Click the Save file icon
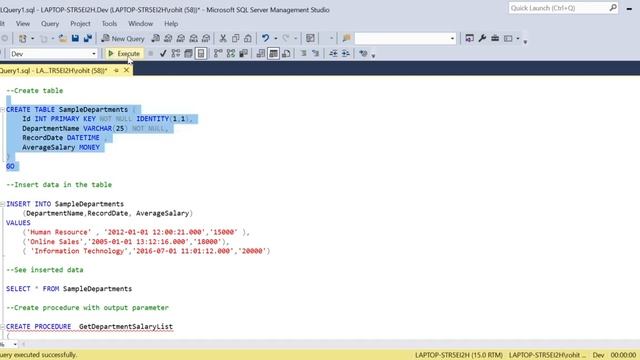The width and height of the screenshot is (640, 360). tap(75, 38)
